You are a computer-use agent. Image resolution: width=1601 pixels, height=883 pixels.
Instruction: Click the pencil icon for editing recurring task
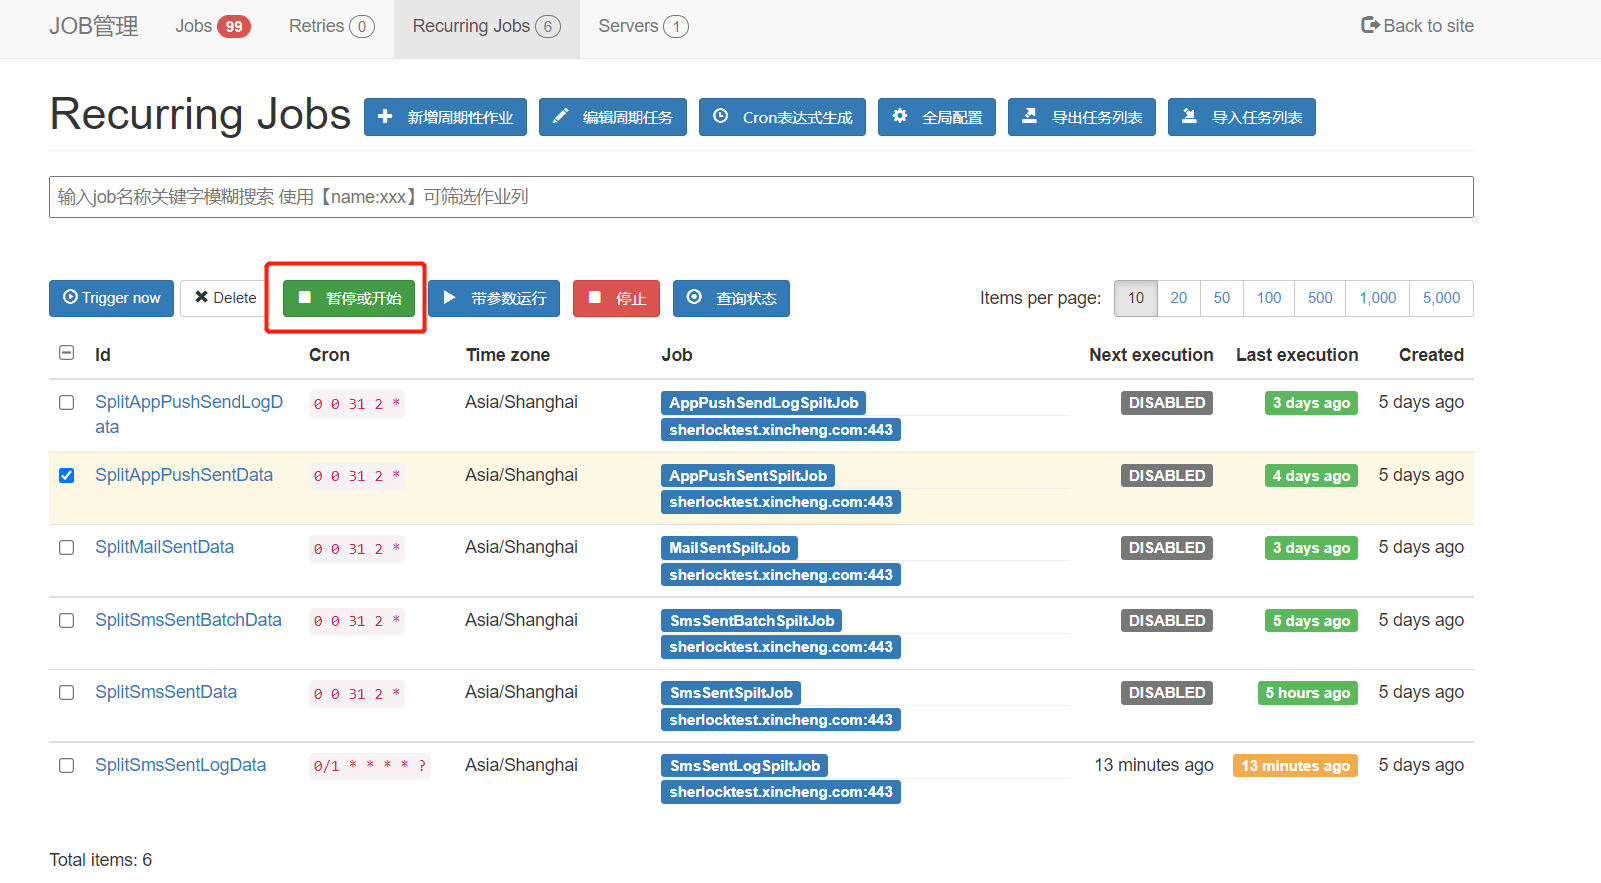pos(561,117)
